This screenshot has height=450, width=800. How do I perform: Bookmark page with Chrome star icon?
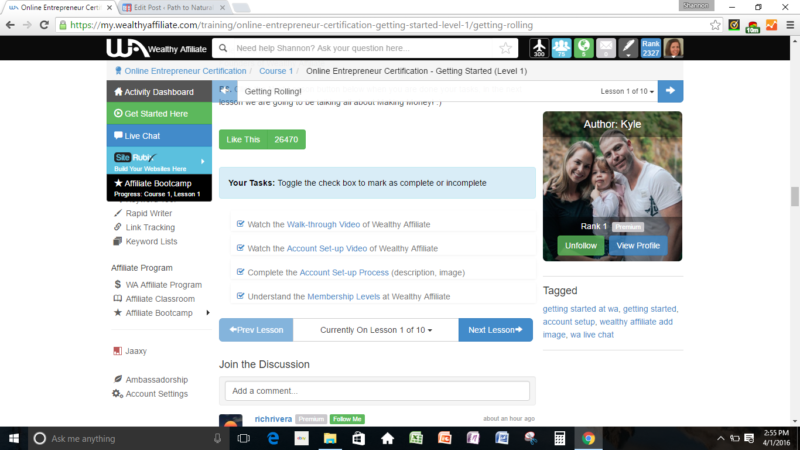pyautogui.click(x=715, y=25)
